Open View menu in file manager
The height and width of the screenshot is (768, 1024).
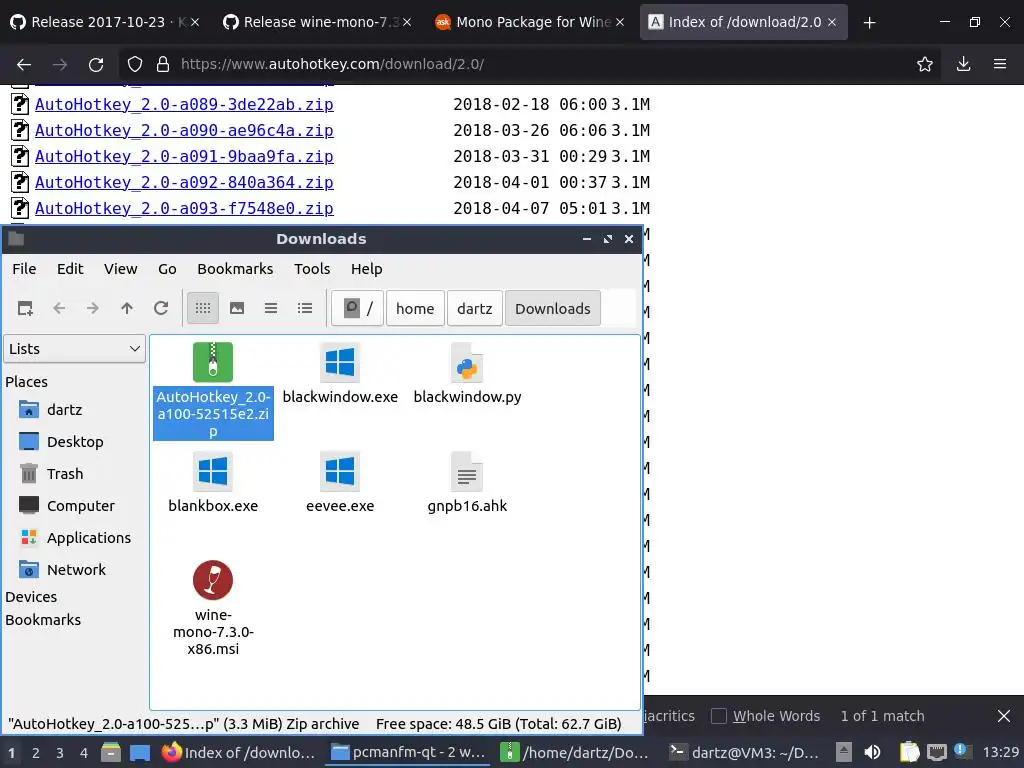click(121, 269)
